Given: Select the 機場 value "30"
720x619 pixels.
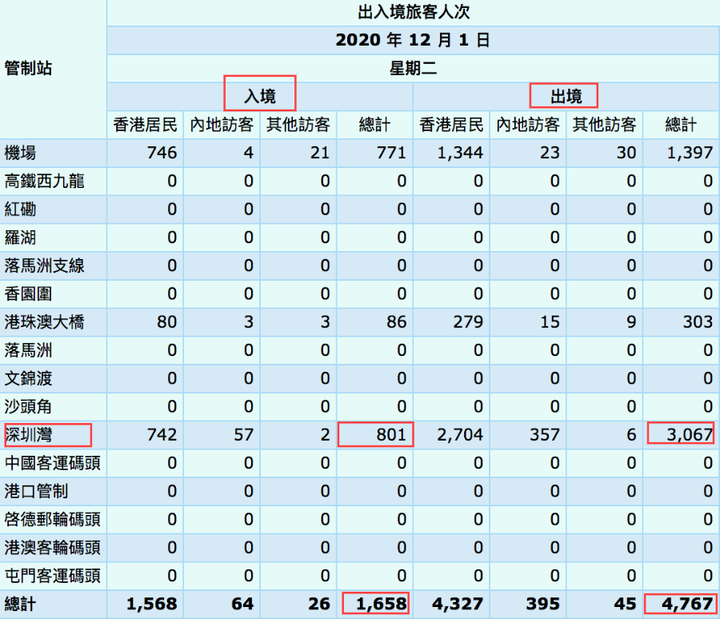Looking at the screenshot, I should point(626,153).
